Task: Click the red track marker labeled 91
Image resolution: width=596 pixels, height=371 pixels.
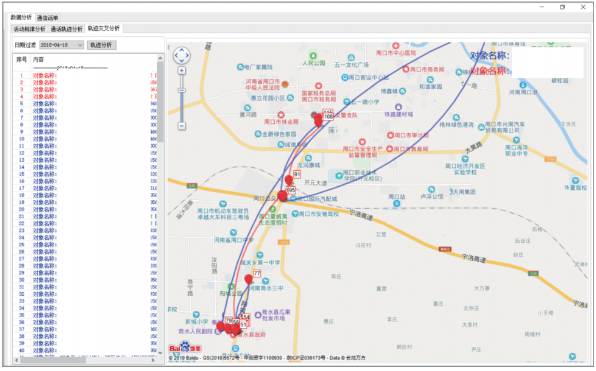Action: tap(289, 180)
